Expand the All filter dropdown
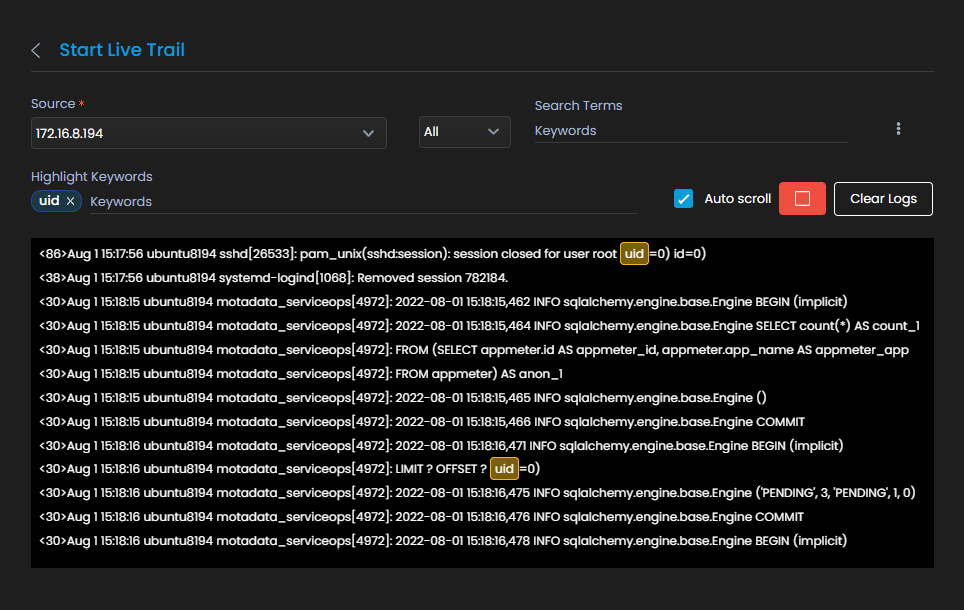The height and width of the screenshot is (610, 964). [464, 132]
